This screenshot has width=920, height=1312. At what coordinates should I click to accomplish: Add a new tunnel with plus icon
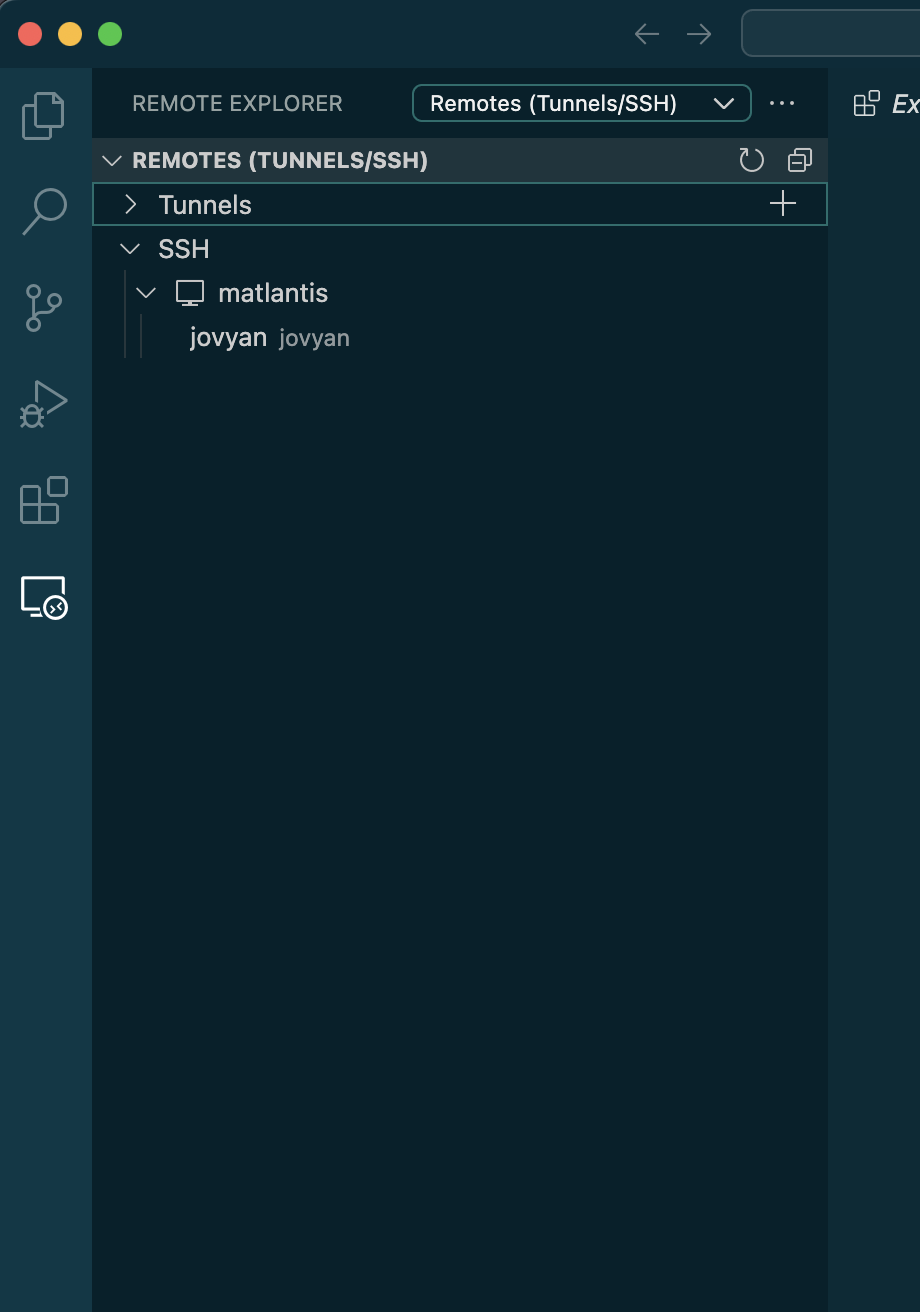783,204
